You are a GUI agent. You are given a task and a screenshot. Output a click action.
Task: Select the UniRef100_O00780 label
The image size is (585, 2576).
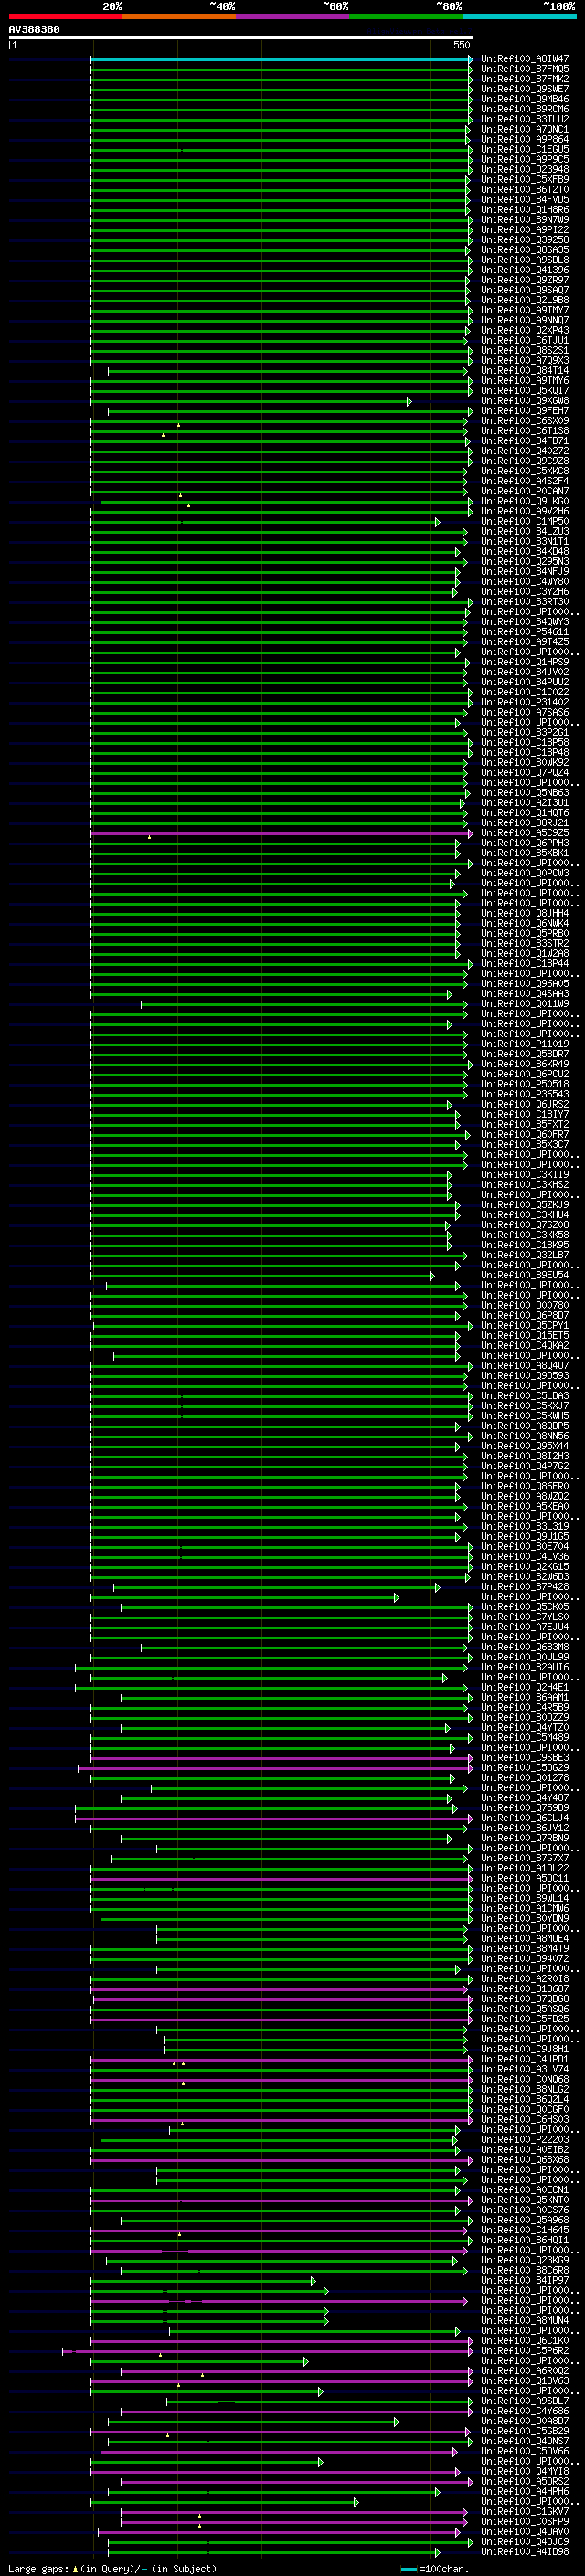(x=525, y=1305)
